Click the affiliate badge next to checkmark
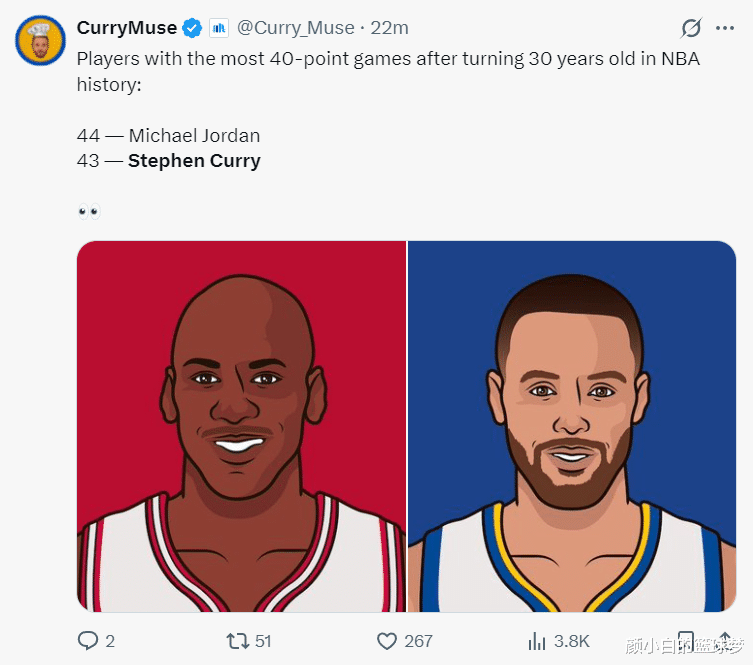 tap(219, 28)
